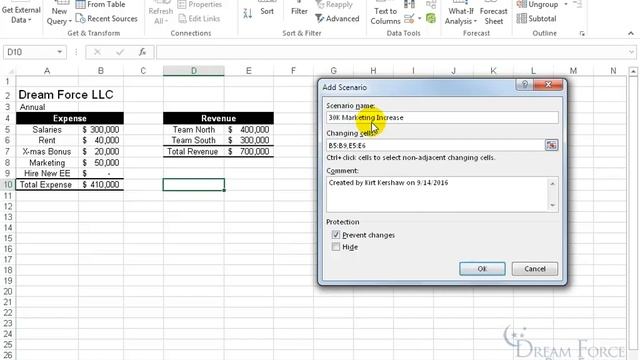Click OK in Add Scenario
640x360 pixels.
482,269
